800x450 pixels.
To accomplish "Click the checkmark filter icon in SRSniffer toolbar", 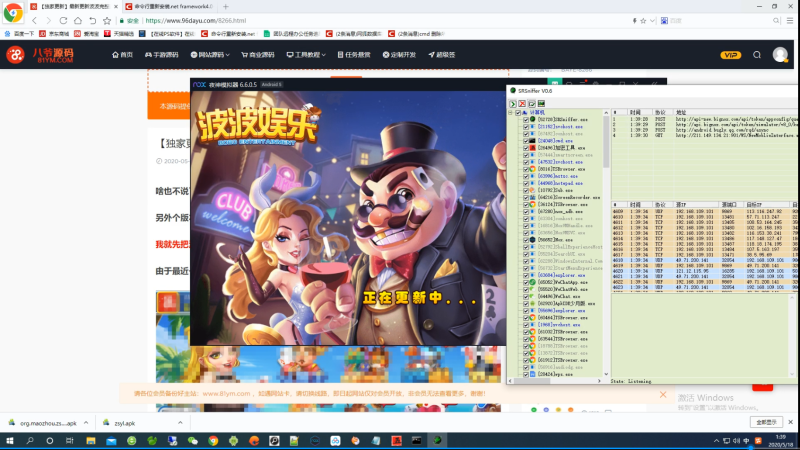I will point(532,104).
